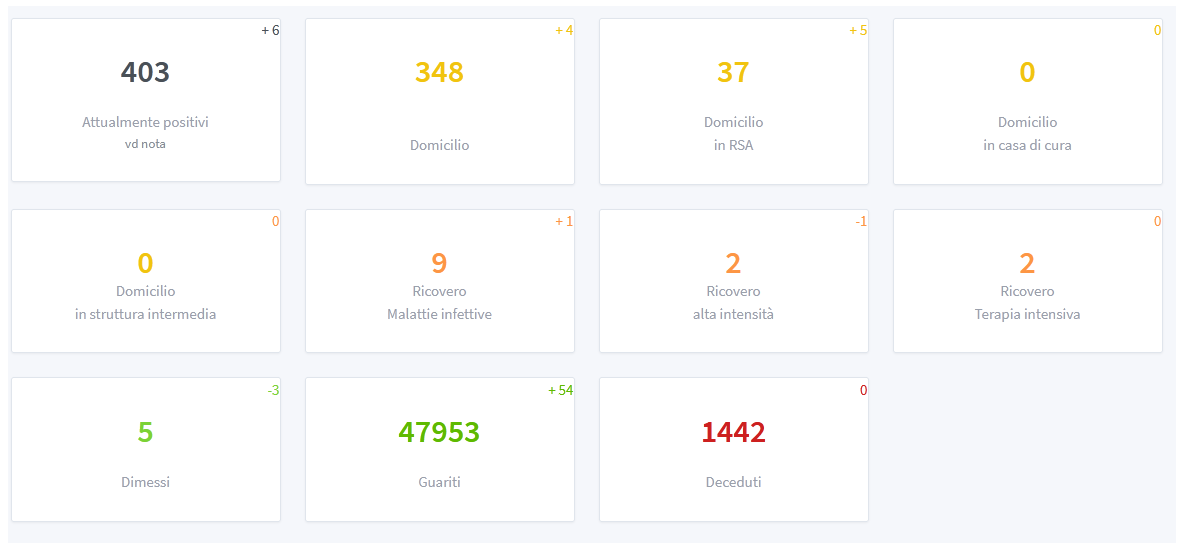The width and height of the screenshot is (1184, 553).
Task: Click the +54 change on Guariti card
Action: coord(560,390)
